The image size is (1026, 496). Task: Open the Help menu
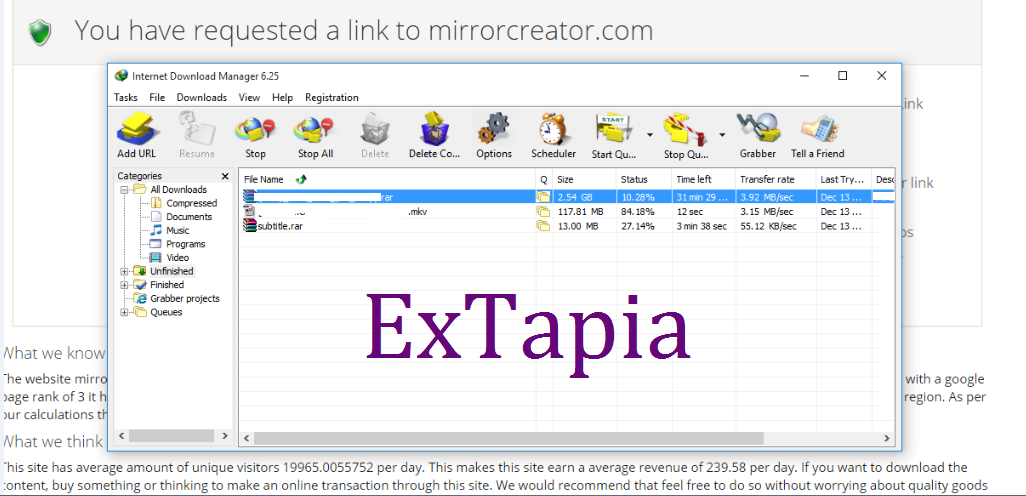click(283, 97)
